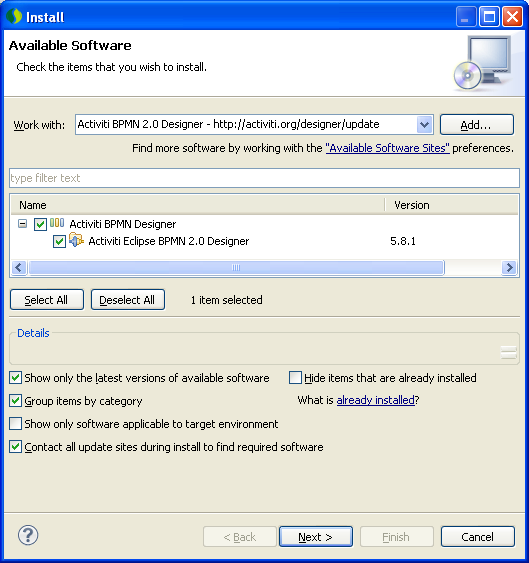
Task: Click the help question mark icon
Action: [x=28, y=535]
